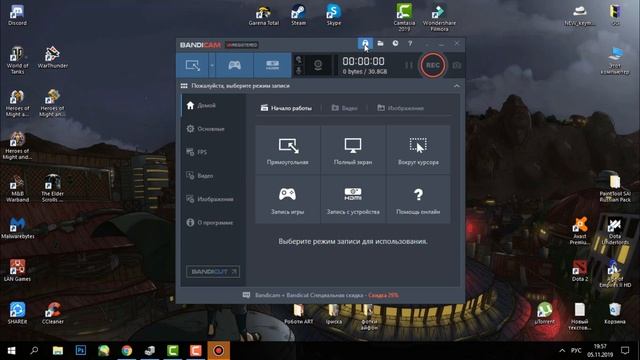Open Skype desktop shortcut
Image resolution: width=640 pixels, height=360 pixels.
(333, 16)
